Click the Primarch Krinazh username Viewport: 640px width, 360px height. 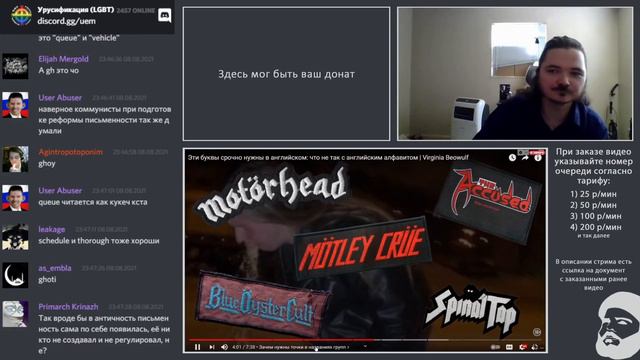68,307
